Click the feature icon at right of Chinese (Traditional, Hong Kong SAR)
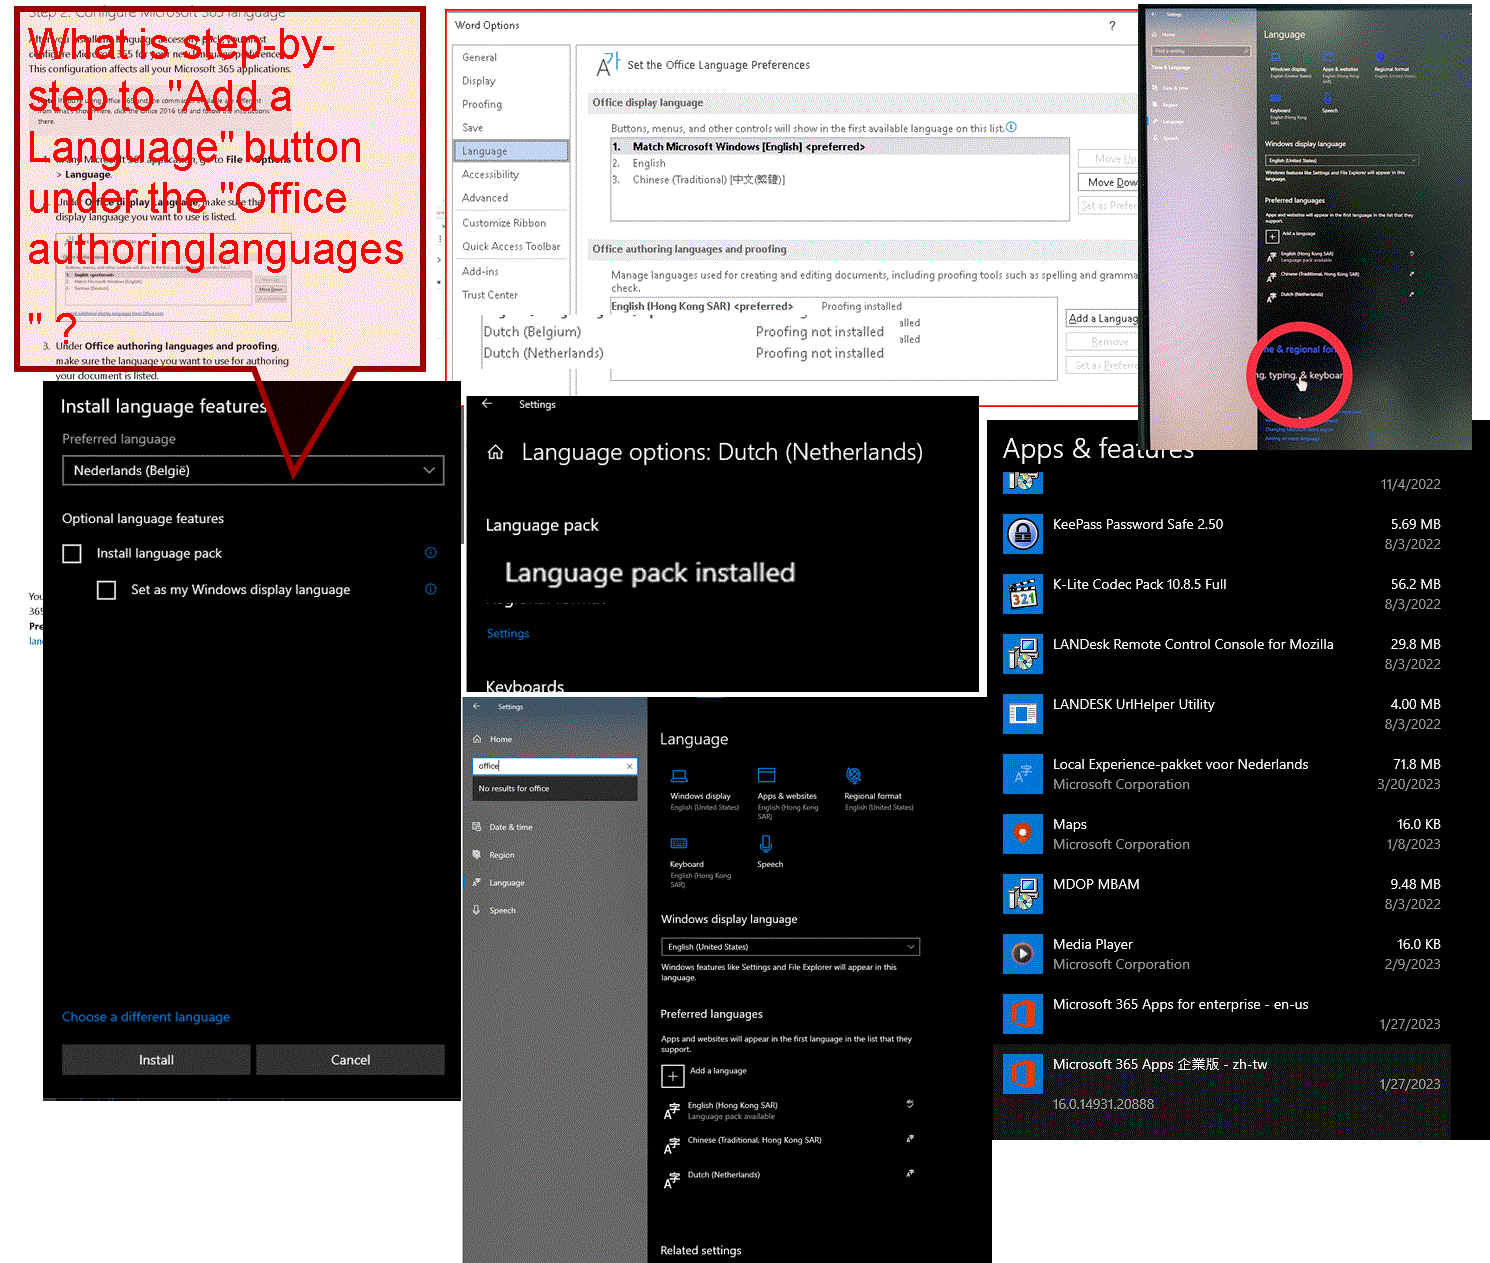 tap(910, 1139)
